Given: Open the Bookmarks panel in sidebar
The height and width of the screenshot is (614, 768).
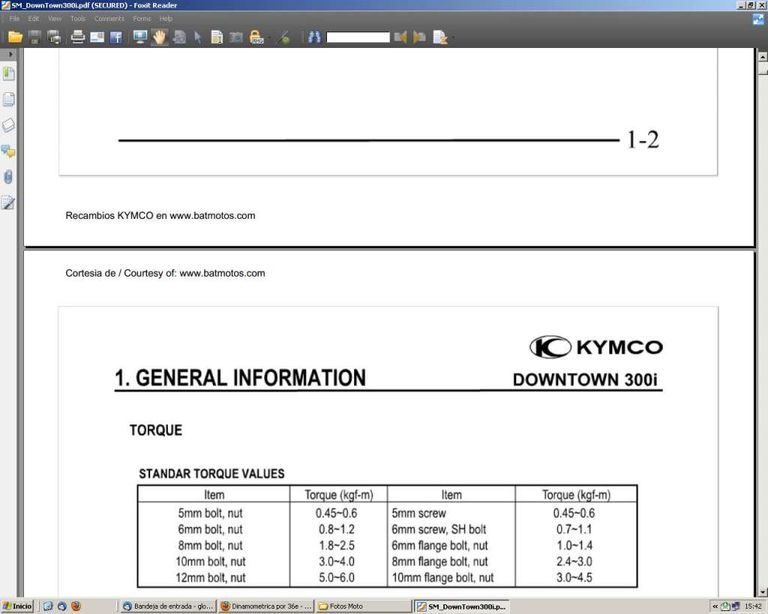Looking at the screenshot, I should pos(9,74).
